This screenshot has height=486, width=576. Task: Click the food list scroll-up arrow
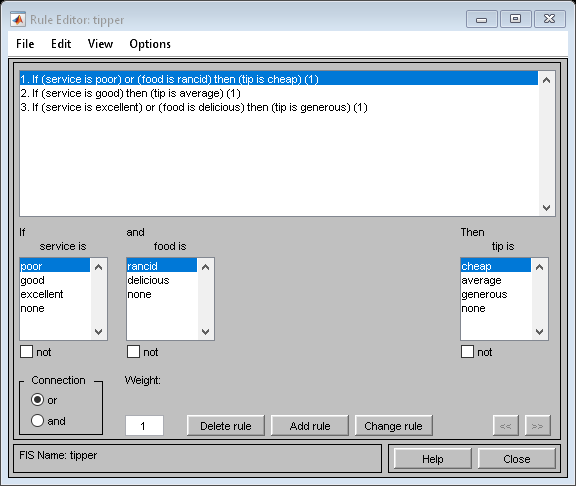click(x=205, y=267)
